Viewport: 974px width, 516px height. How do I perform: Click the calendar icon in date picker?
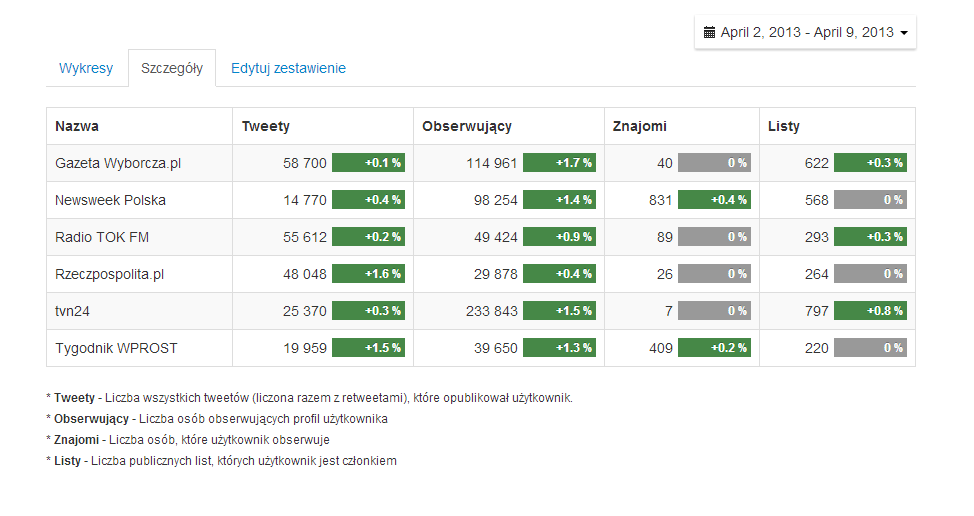pyautogui.click(x=710, y=33)
